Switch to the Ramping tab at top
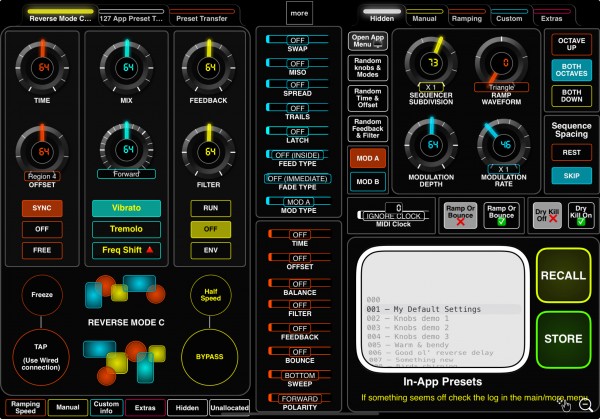600x419 pixels. pyautogui.click(x=466, y=16)
